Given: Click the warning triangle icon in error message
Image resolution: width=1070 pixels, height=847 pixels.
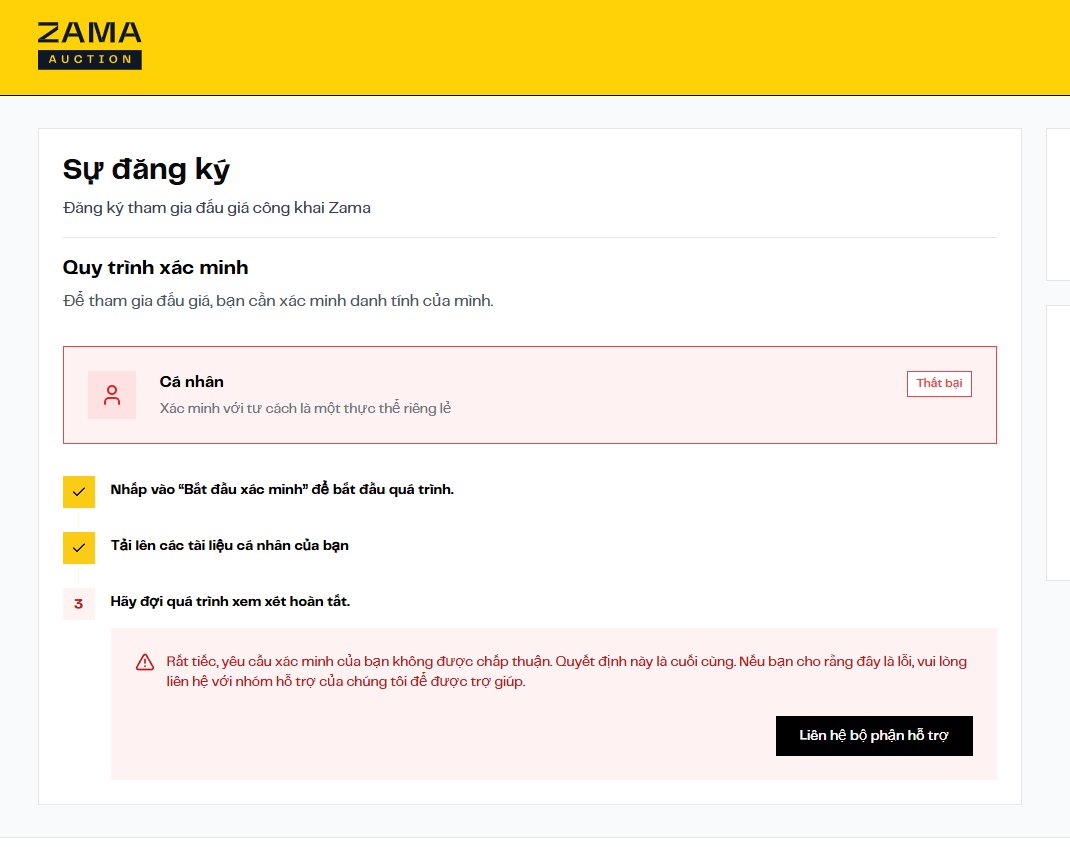Looking at the screenshot, I should tap(145, 662).
